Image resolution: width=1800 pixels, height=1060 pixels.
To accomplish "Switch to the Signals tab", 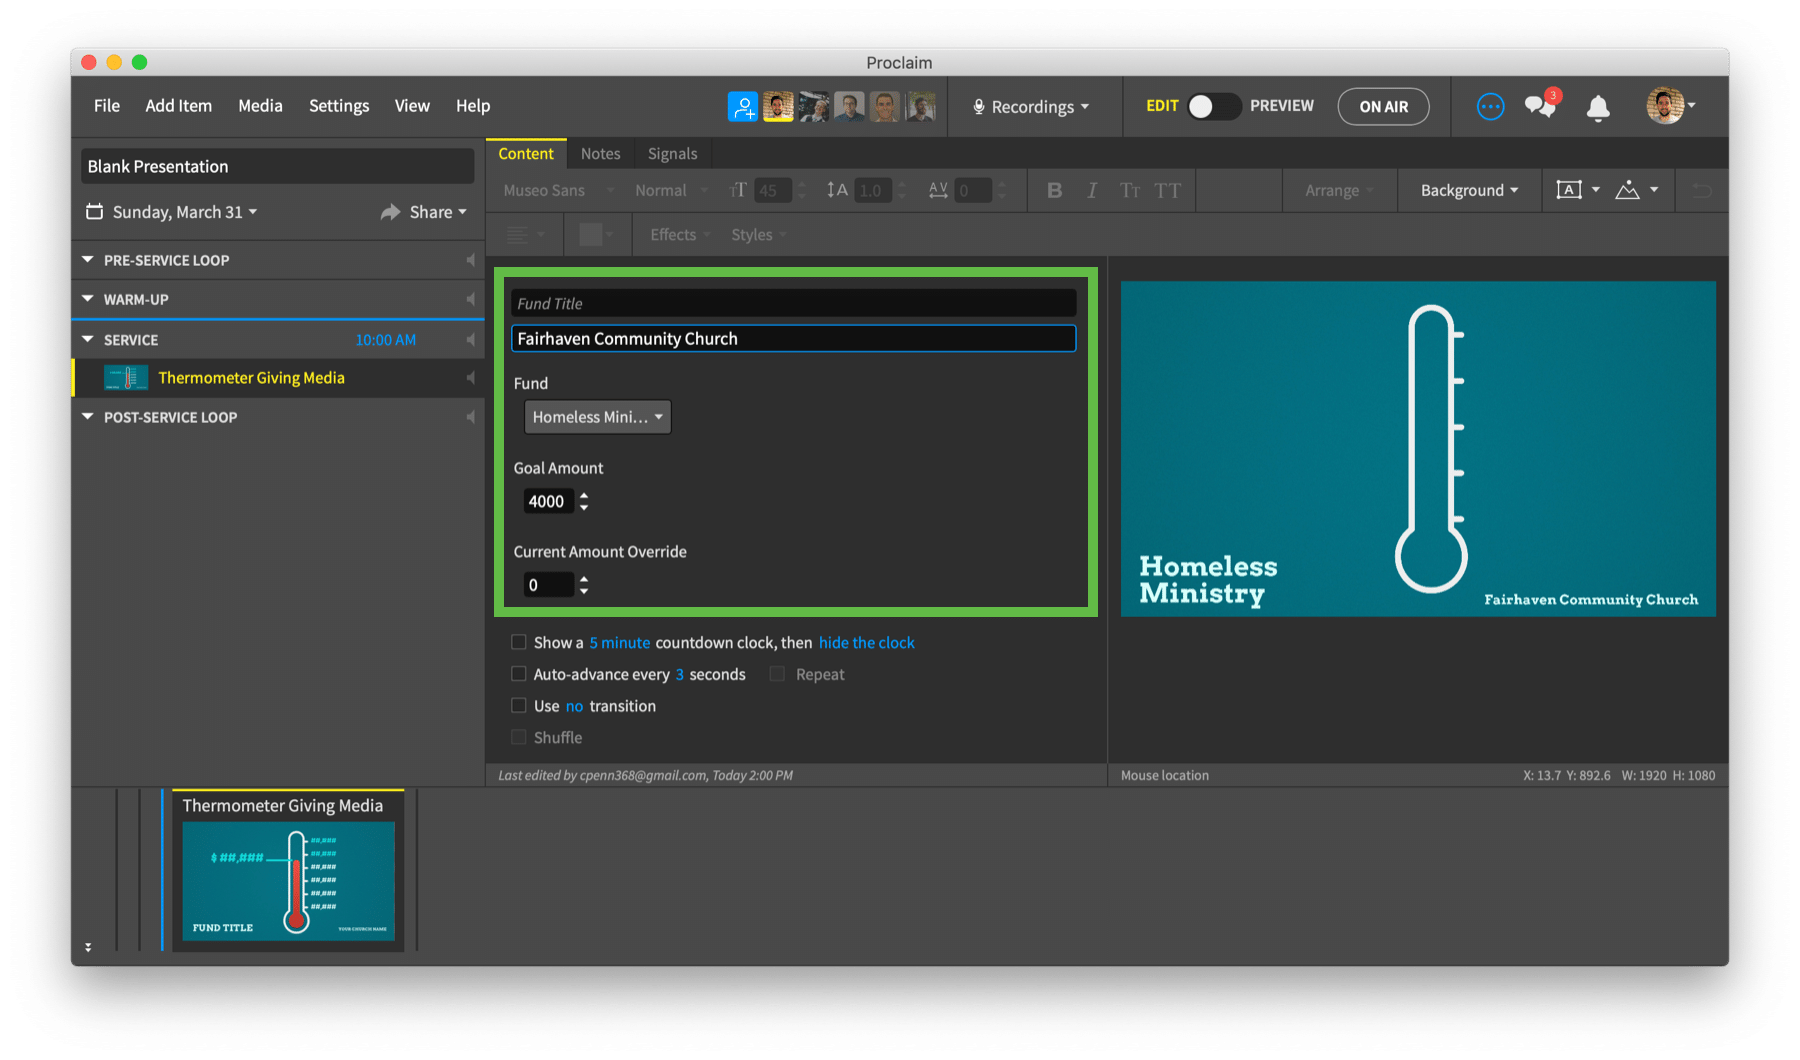I will [672, 154].
